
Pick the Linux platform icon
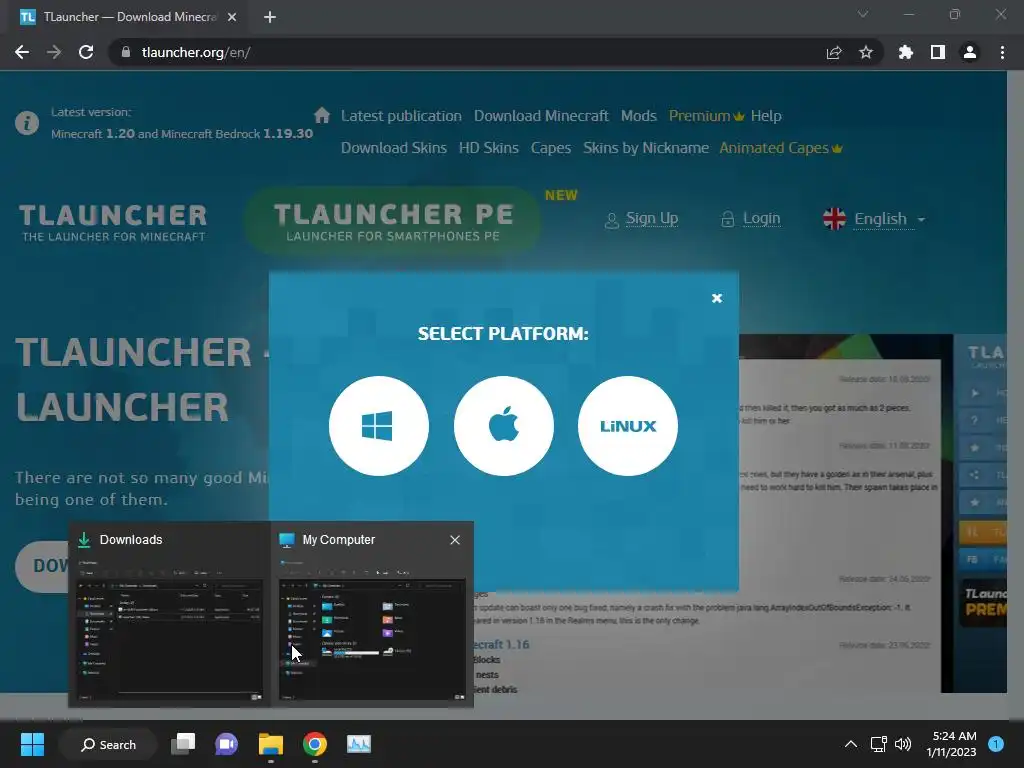pyautogui.click(x=628, y=426)
